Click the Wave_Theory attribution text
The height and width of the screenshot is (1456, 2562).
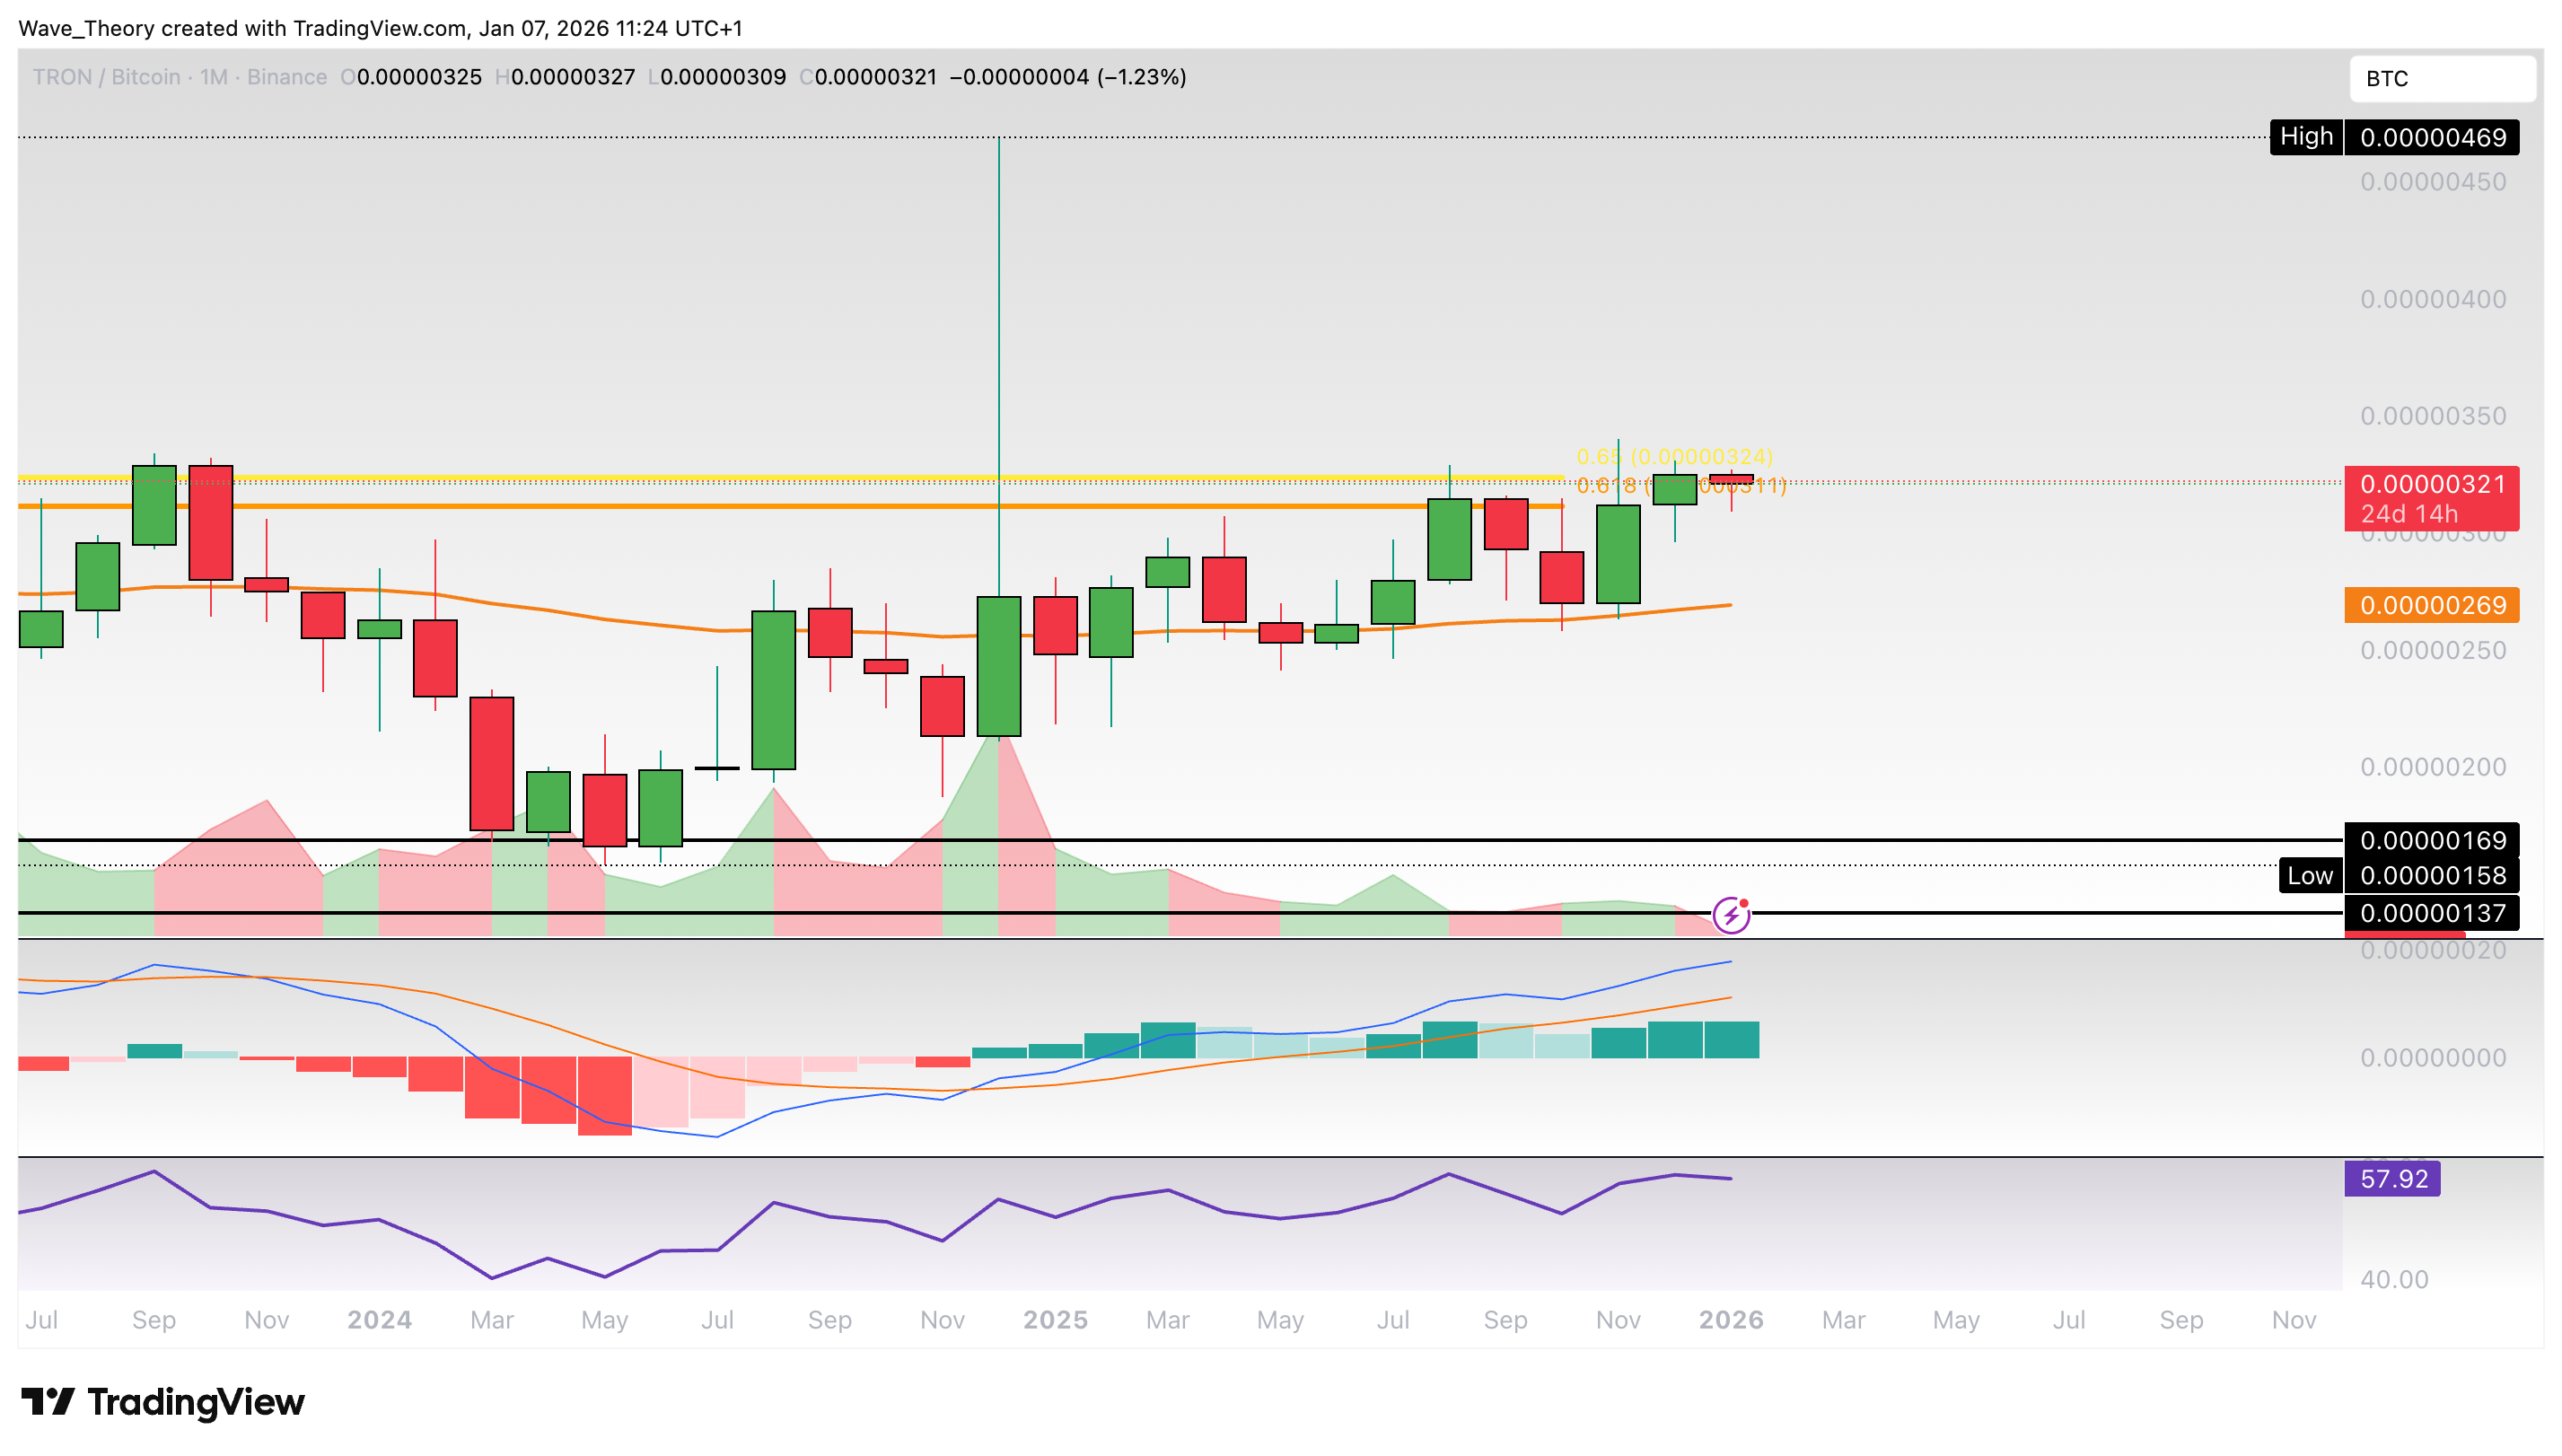[85, 29]
